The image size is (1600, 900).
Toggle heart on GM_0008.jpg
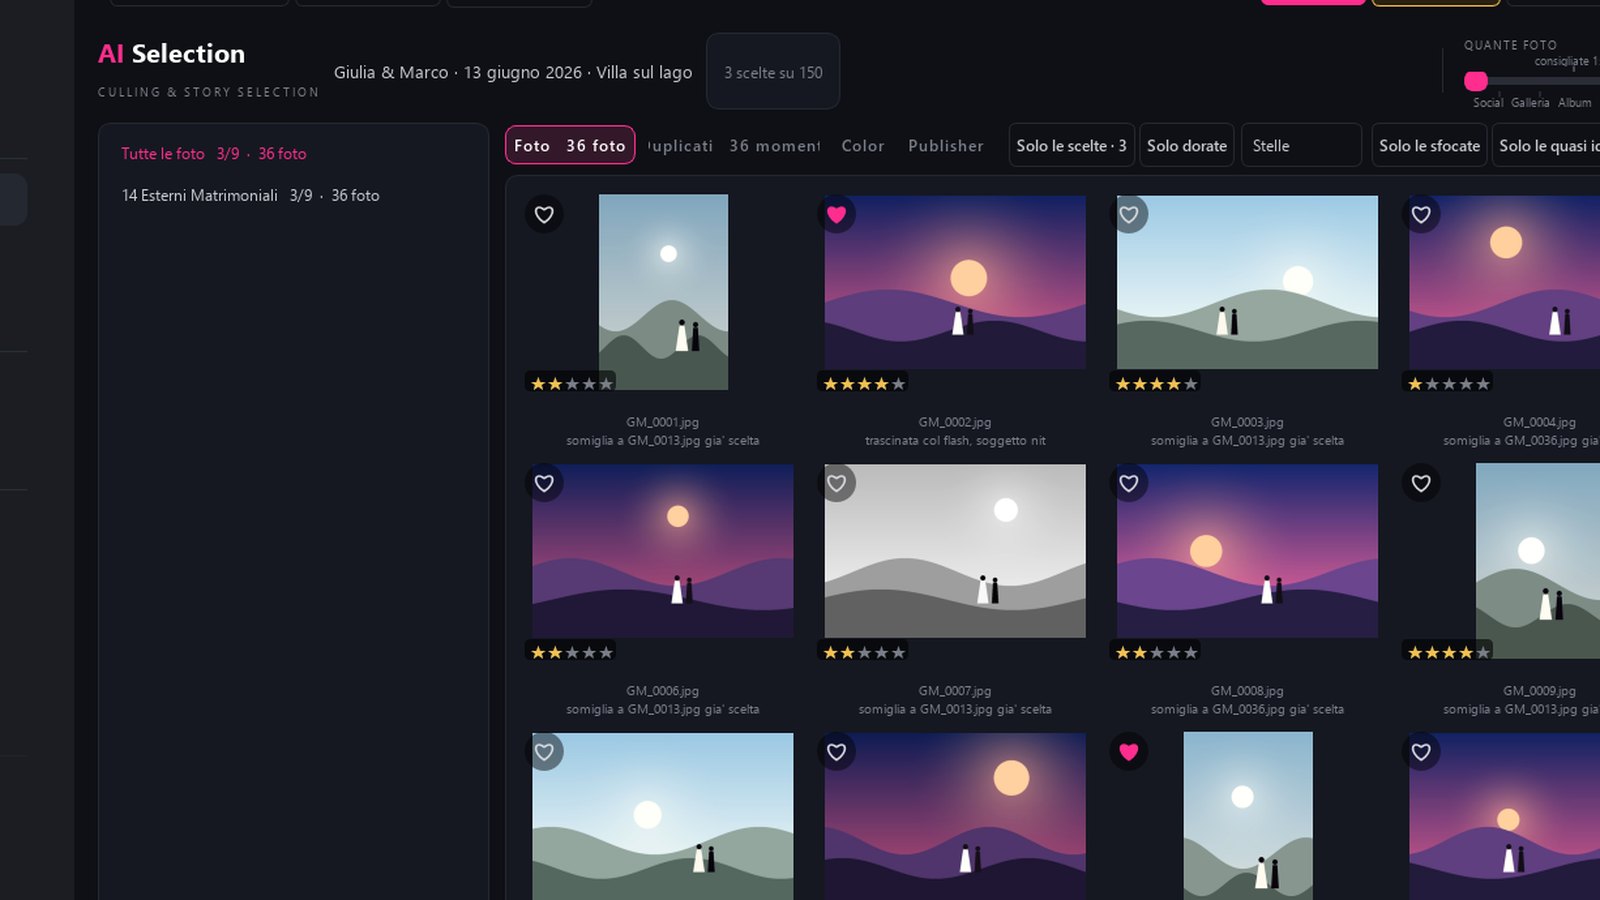pos(1129,483)
